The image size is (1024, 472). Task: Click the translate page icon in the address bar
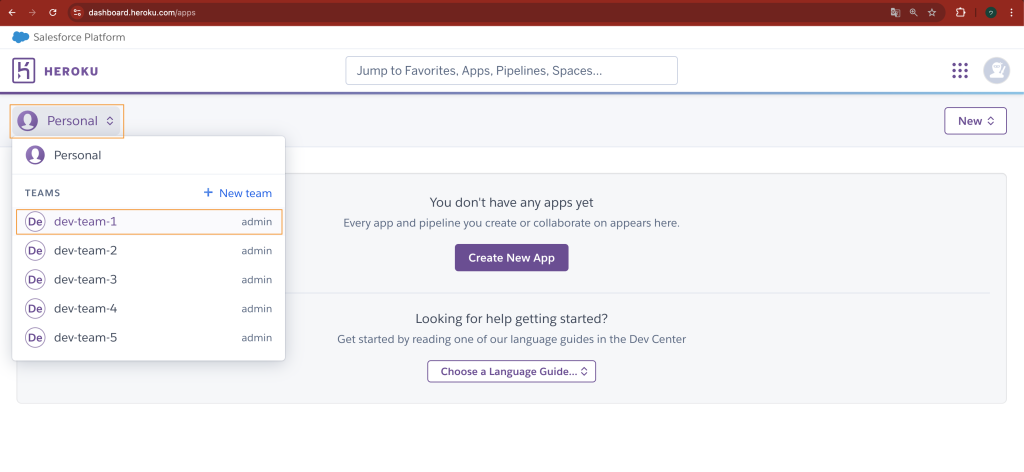[895, 13]
